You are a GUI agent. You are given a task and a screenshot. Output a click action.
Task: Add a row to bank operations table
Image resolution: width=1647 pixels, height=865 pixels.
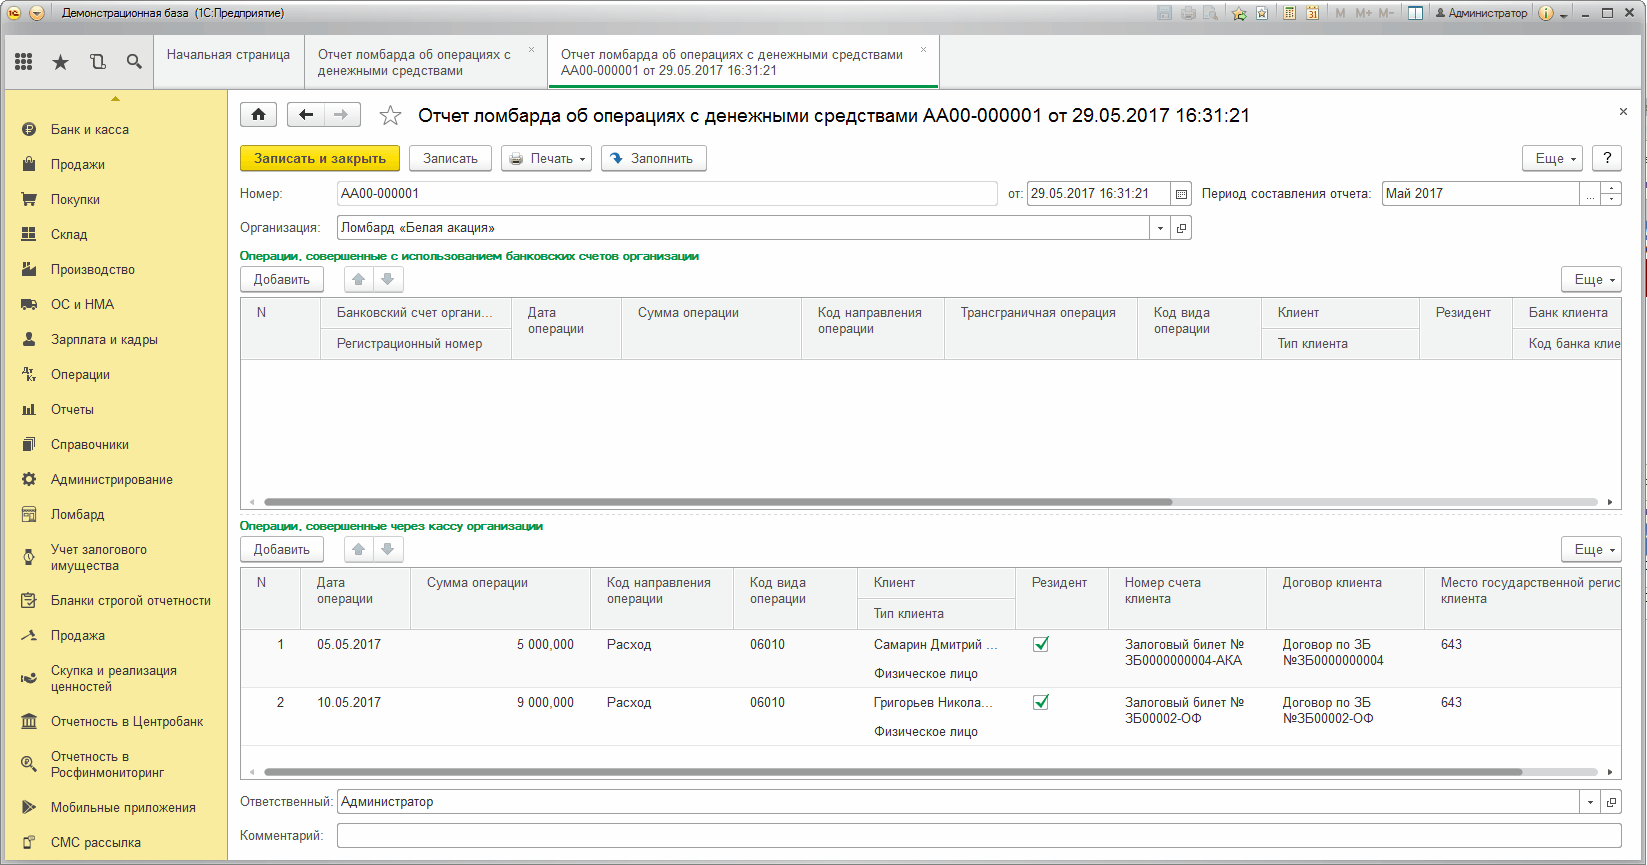[282, 279]
